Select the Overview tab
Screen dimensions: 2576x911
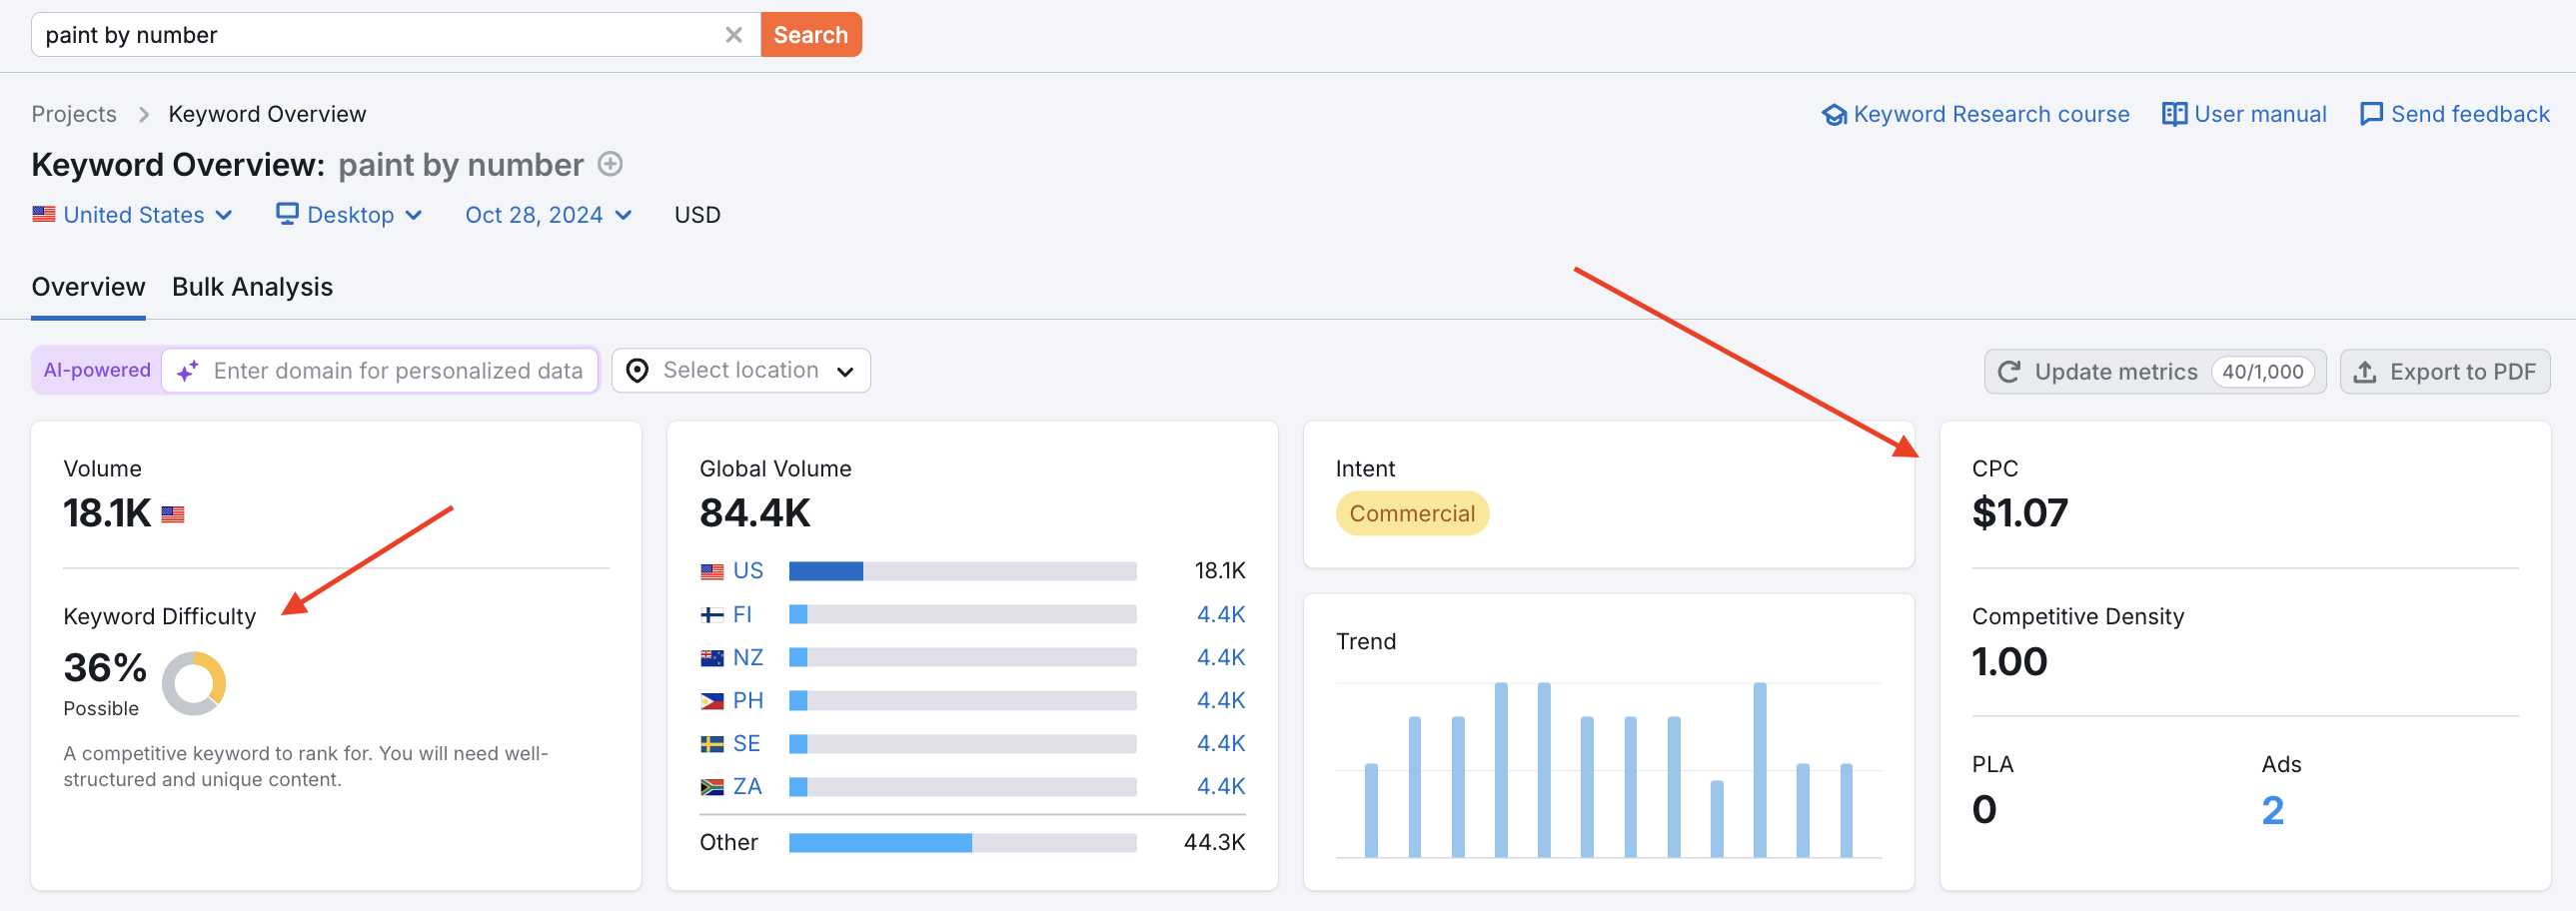tap(88, 287)
